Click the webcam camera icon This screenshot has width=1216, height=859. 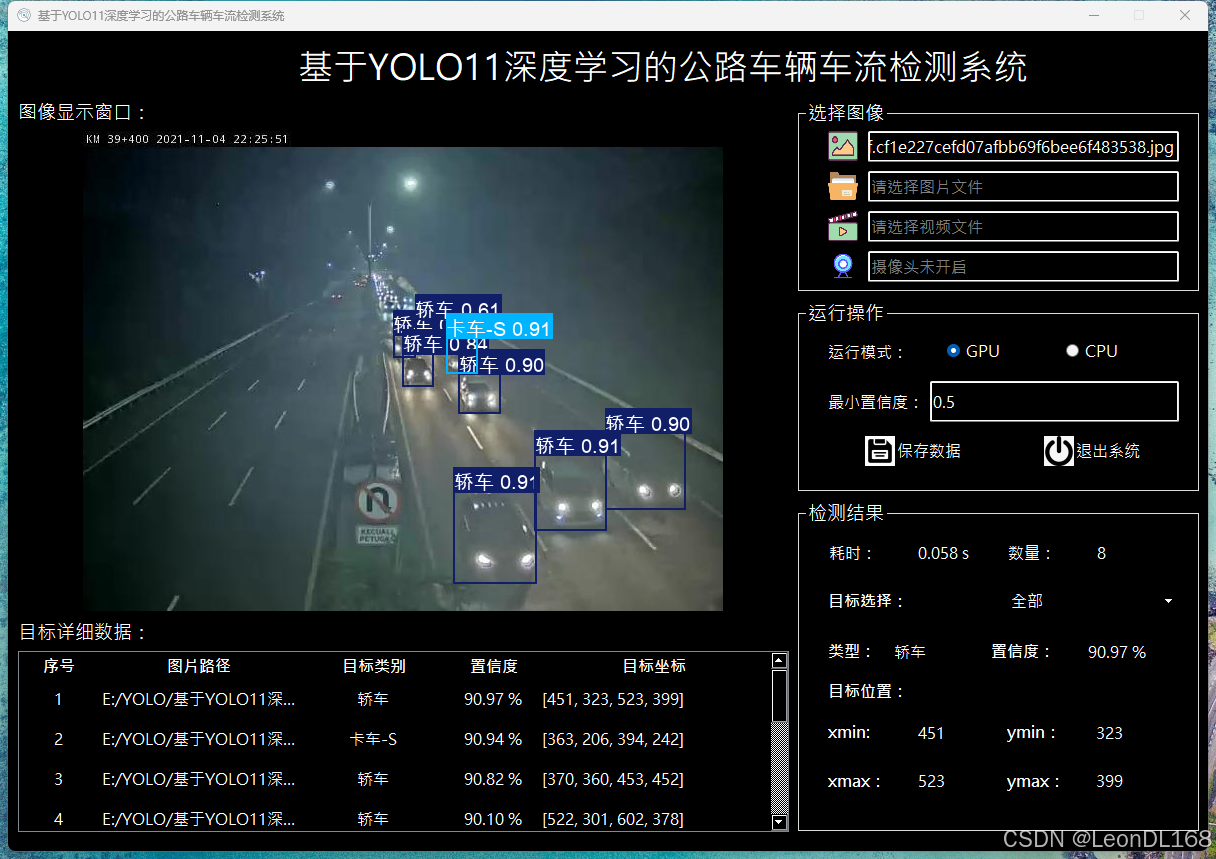[843, 266]
